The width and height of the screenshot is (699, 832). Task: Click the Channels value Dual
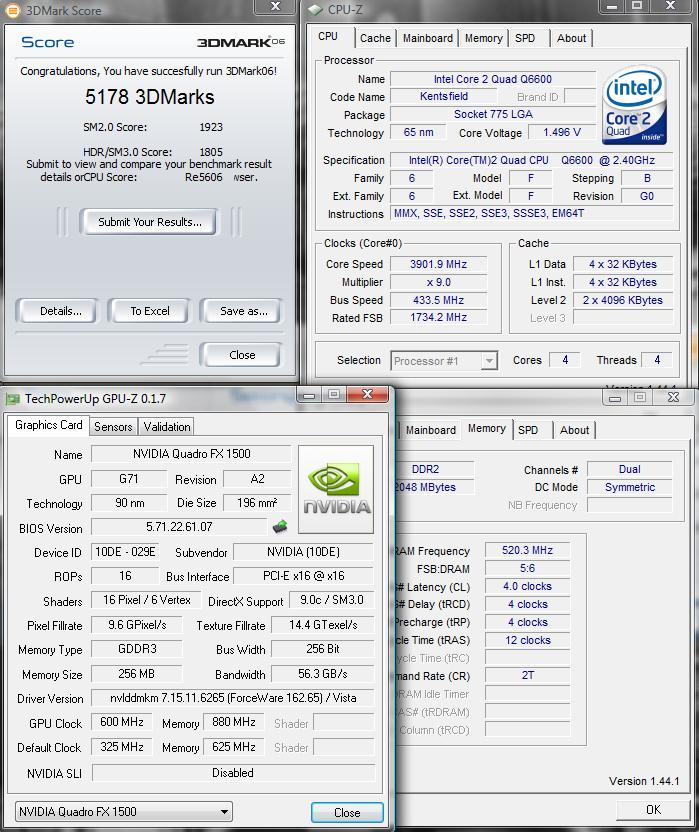[x=629, y=469]
